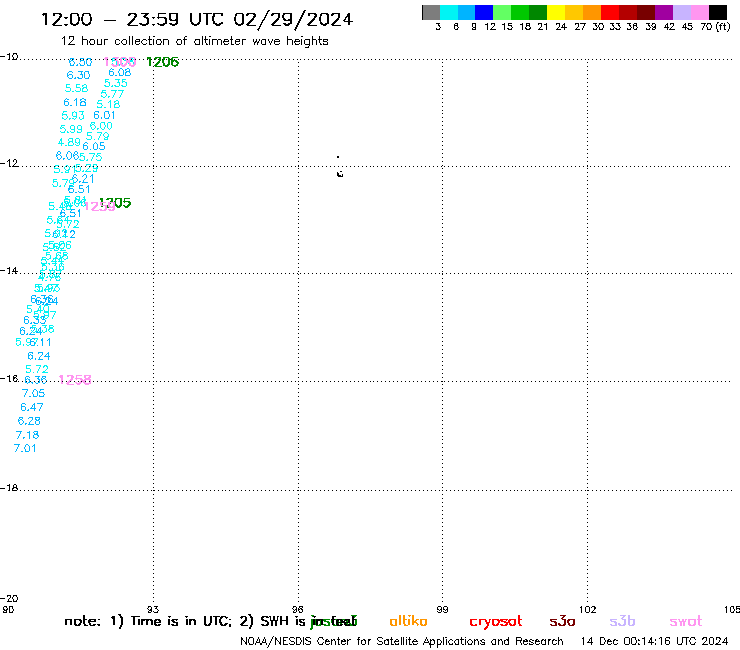This screenshot has width=740, height=650.
Task: Click the wave height value '6.21'
Action: 83,179
